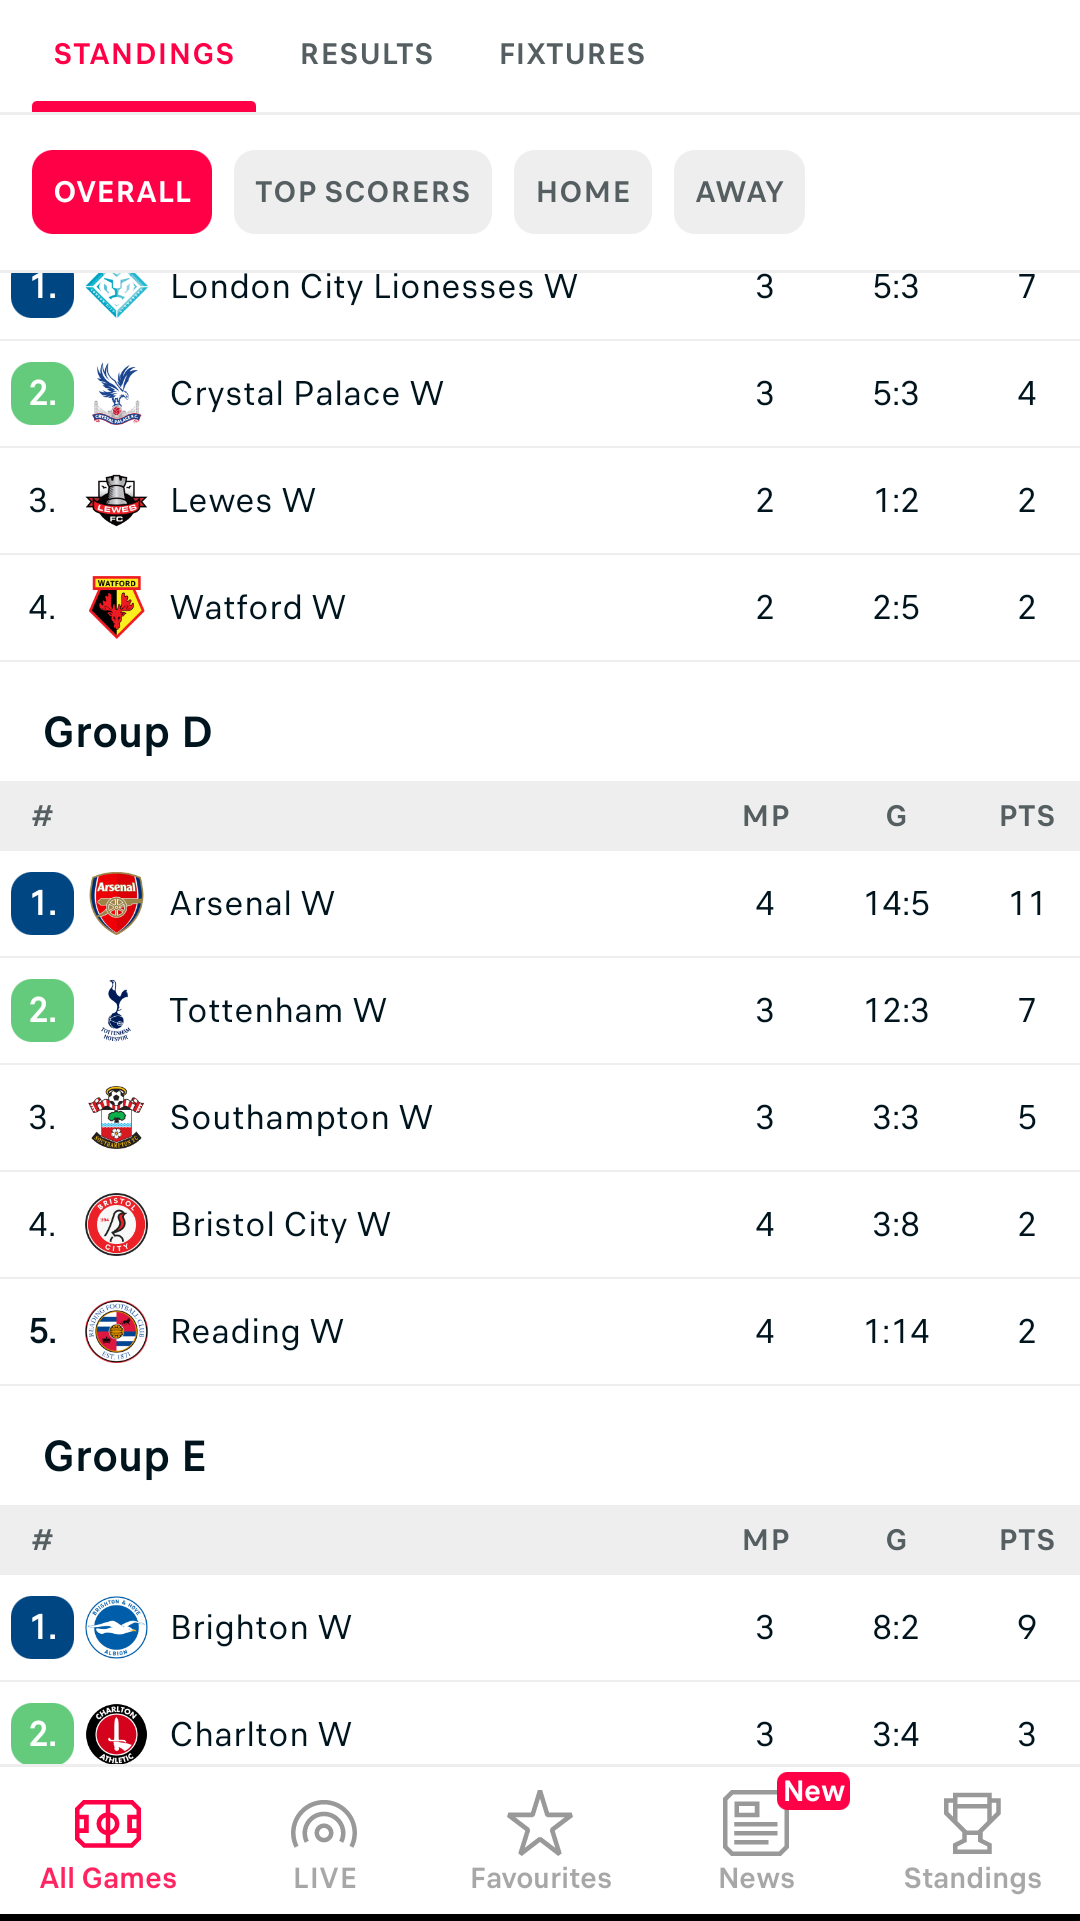This screenshot has width=1080, height=1921.
Task: Open the Reading W team row
Action: pyautogui.click(x=540, y=1332)
